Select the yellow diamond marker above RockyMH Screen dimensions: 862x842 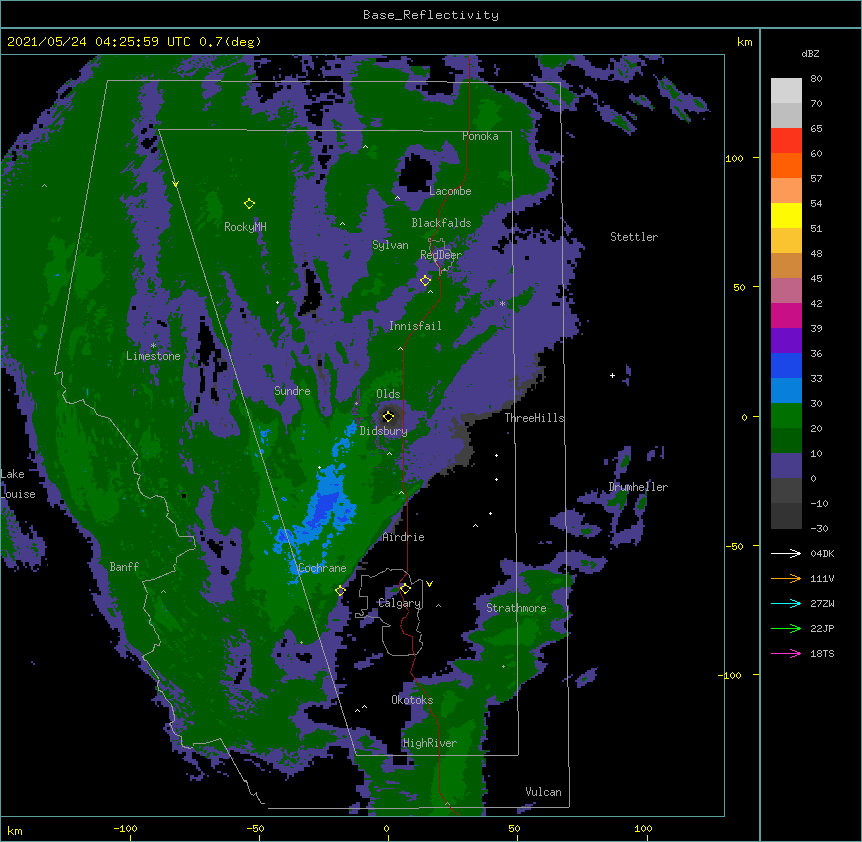[x=249, y=204]
